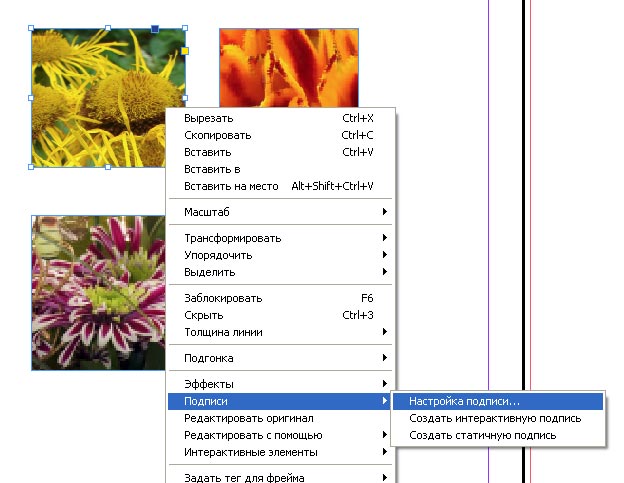Open Настройка подписи… dialog
Image resolution: width=624 pixels, height=483 pixels.
pyautogui.click(x=498, y=401)
